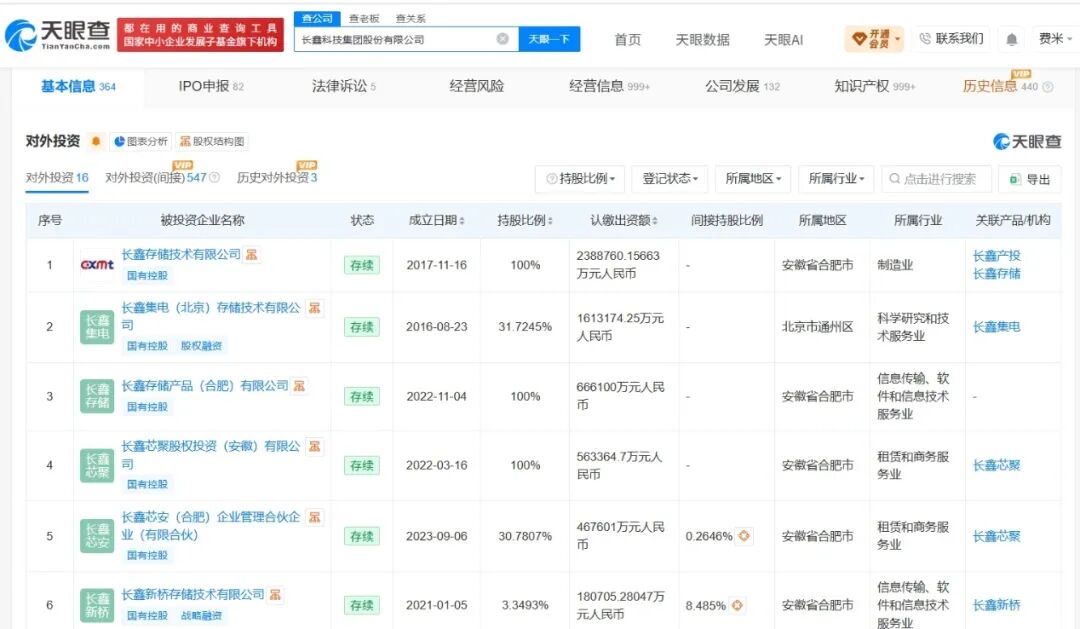Screen dimensions: 1080x629
Task: Click the notification bell icon
Action: [1011, 39]
